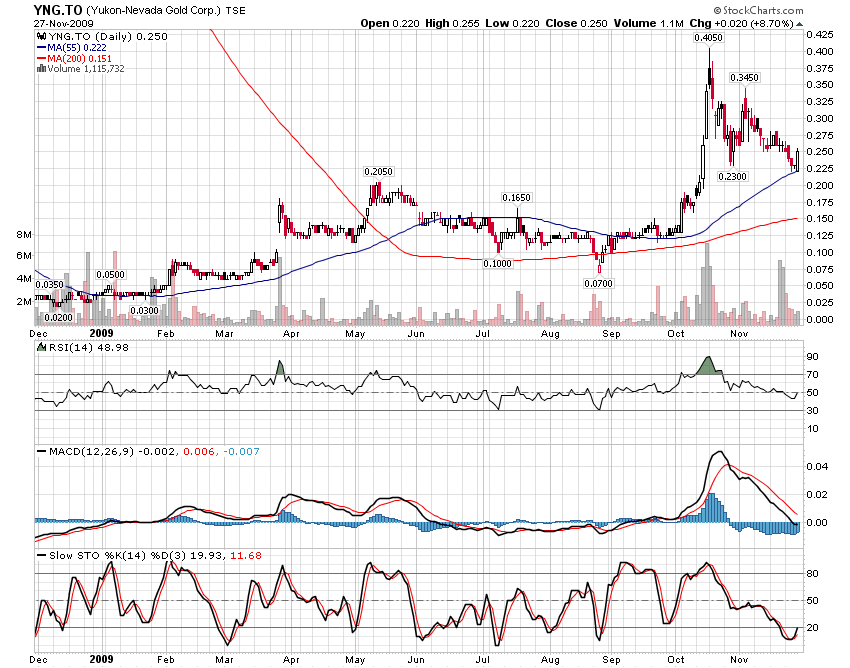Screen dimensions: 850x668
Task: Click the 0.0300 price label
Action: pyautogui.click(x=144, y=311)
